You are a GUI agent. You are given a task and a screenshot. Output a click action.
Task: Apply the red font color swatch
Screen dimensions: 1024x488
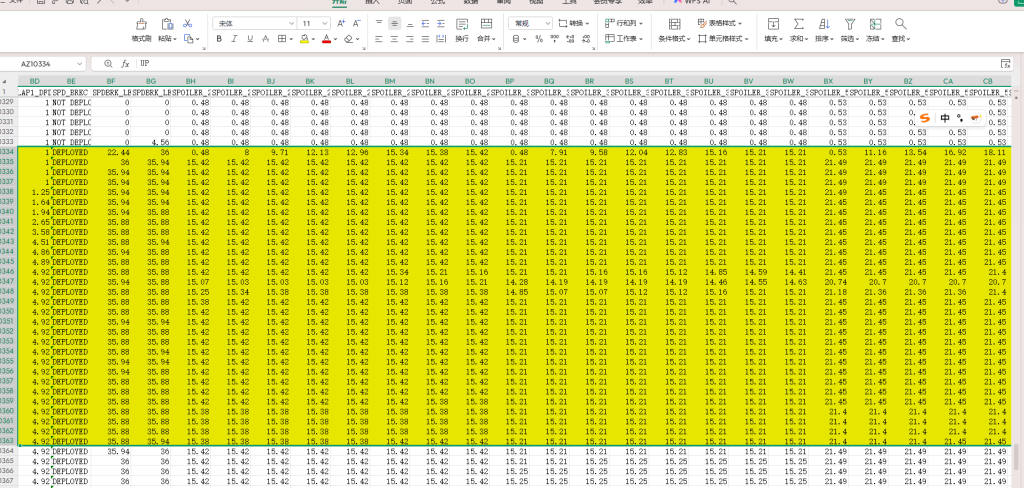pos(326,39)
